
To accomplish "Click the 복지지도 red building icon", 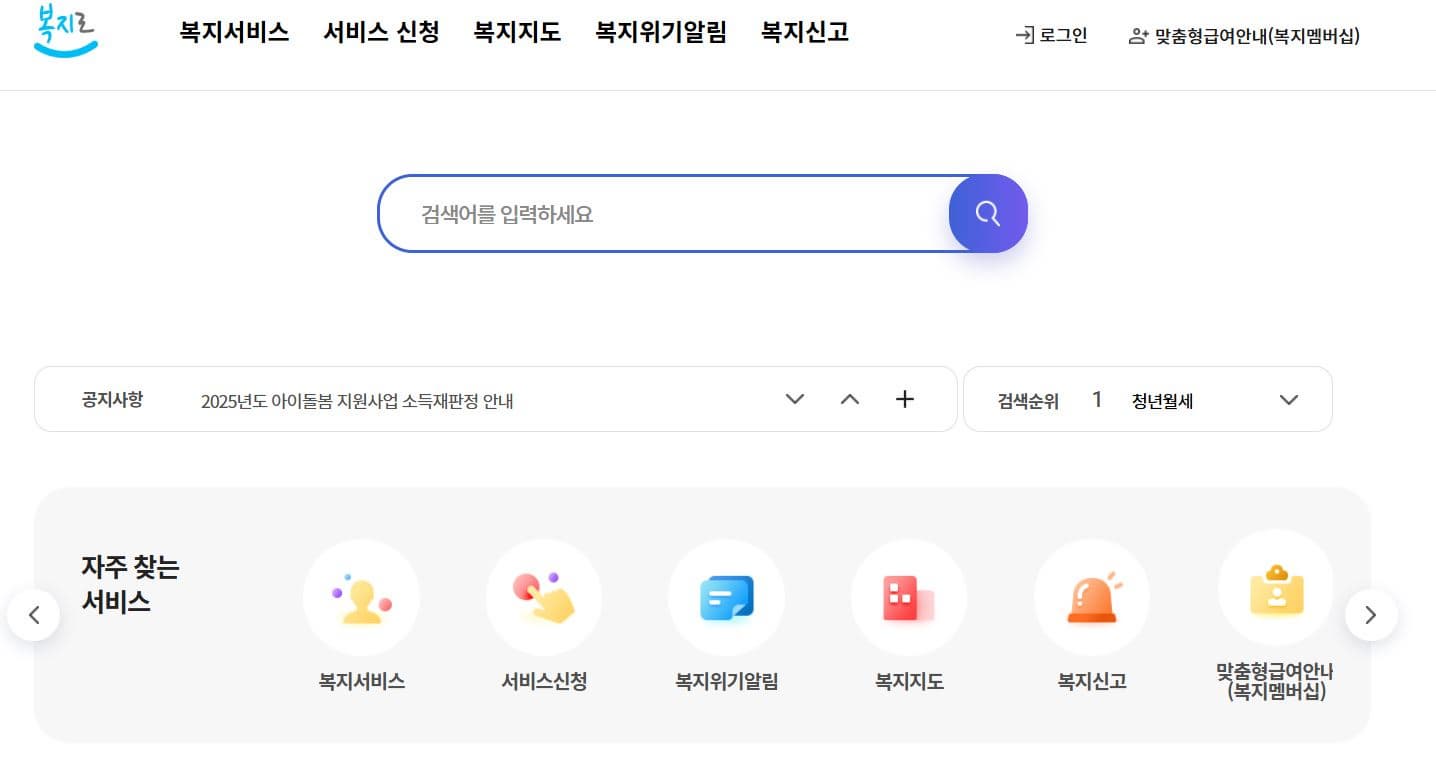I will click(909, 597).
